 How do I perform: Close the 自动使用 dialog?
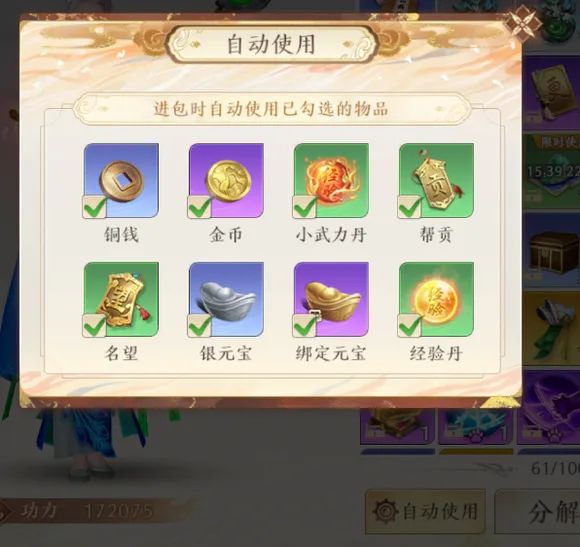[x=522, y=23]
